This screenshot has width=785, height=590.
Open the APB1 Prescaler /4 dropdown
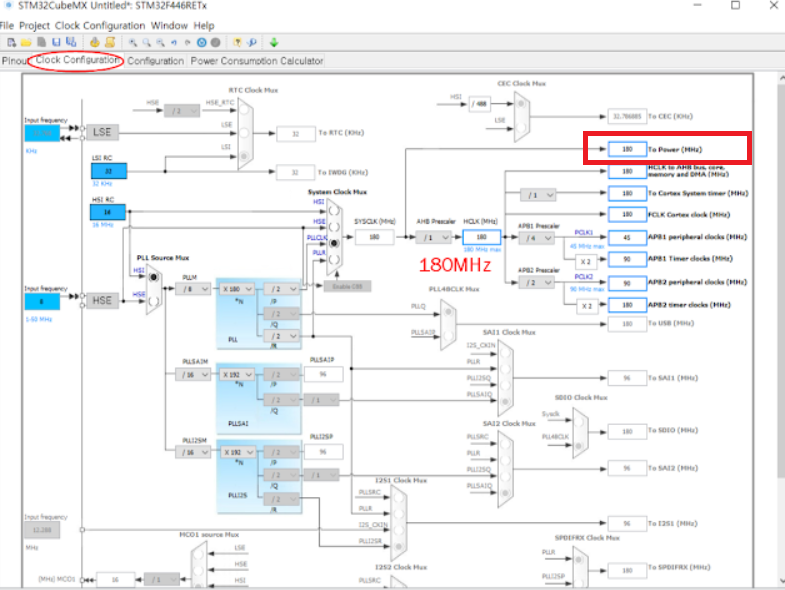point(536,238)
